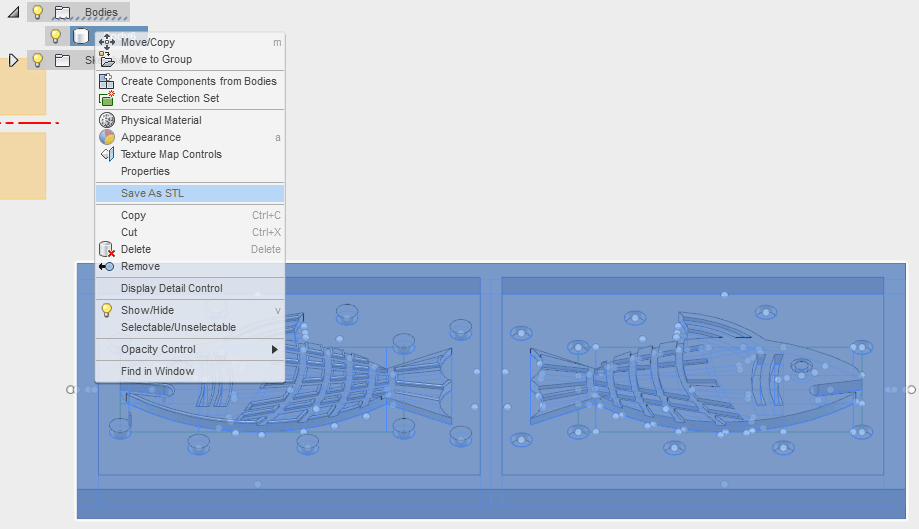The width and height of the screenshot is (919, 529).
Task: Toggle visibility lightbulb of Sketches folder
Action: [x=38, y=60]
